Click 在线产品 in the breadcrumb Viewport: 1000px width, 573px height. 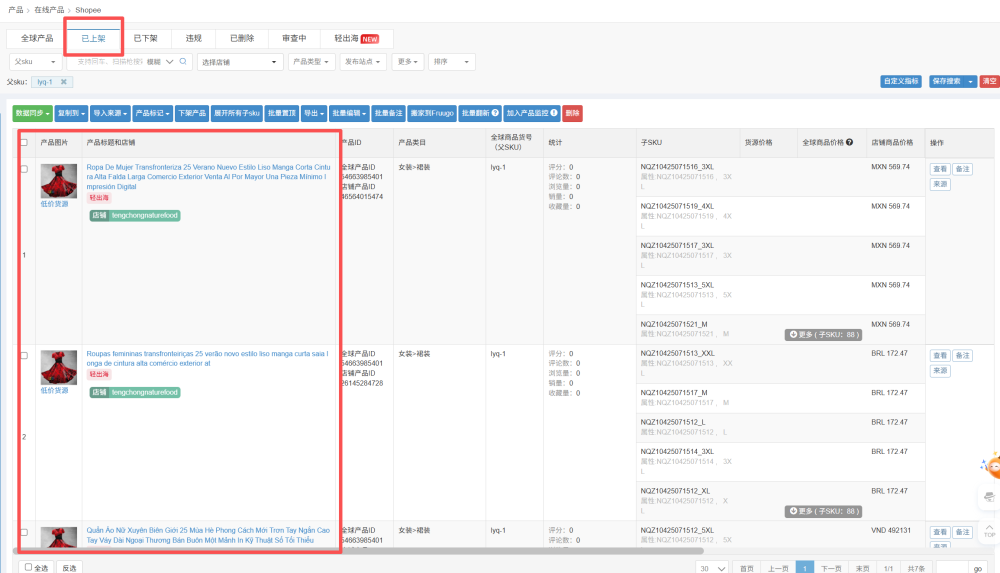[49, 10]
